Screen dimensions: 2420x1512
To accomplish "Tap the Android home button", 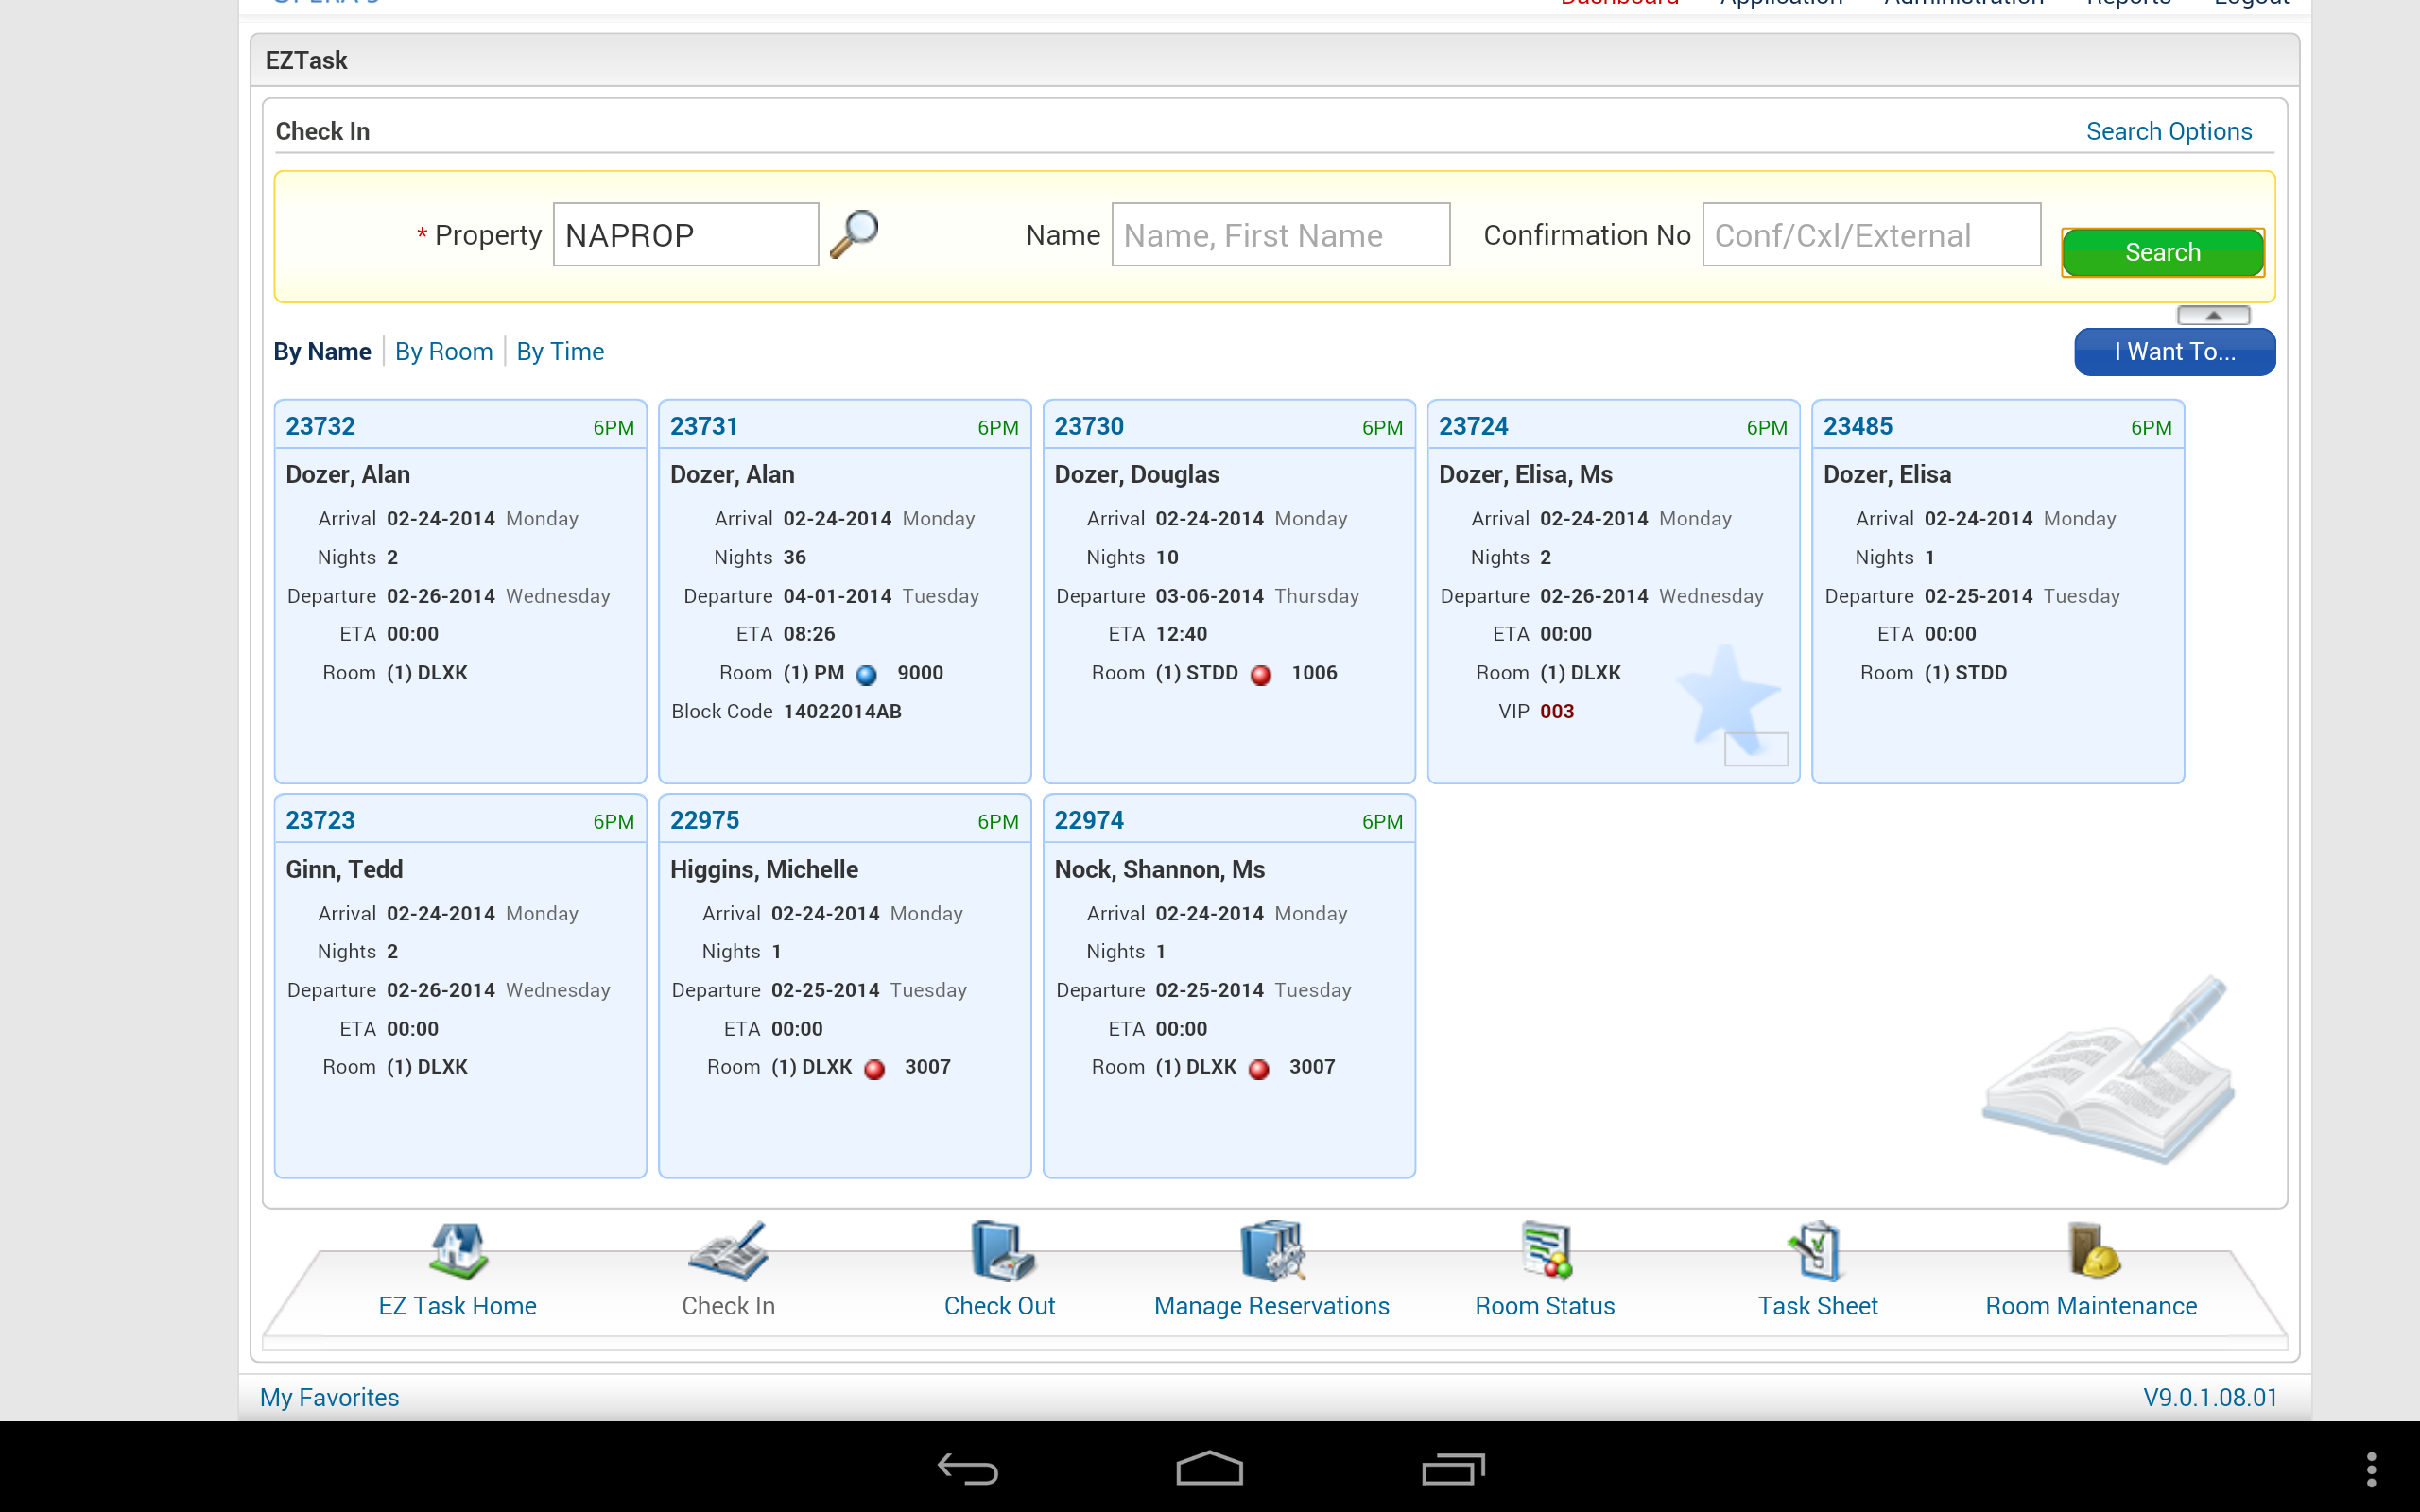I will coord(1209,1468).
